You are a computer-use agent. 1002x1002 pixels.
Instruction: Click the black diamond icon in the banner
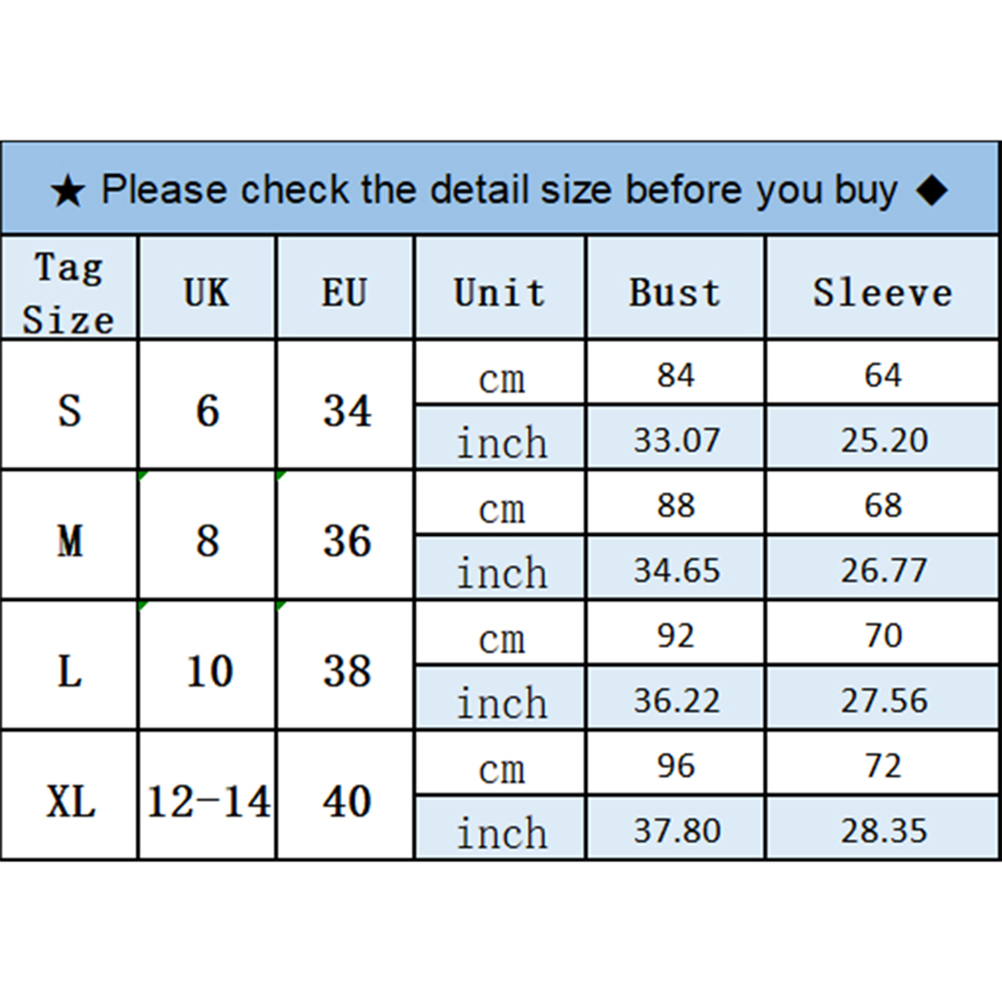click(x=931, y=190)
